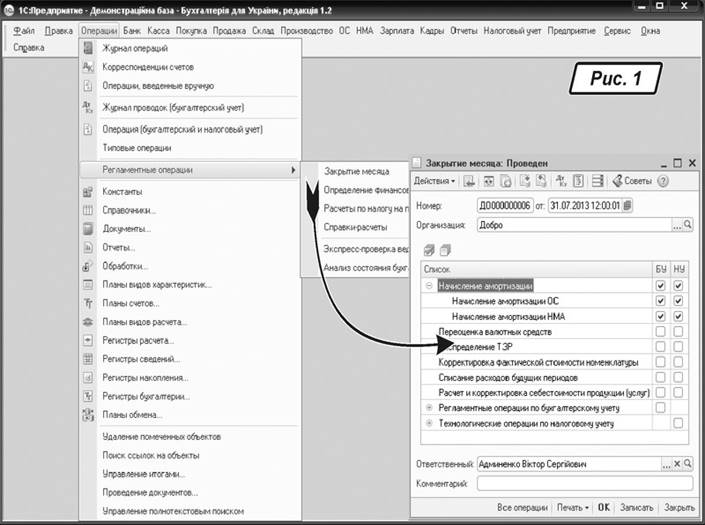The height and width of the screenshot is (525, 705).
Task: Click the magnifier icon in Ответственный field
Action: coord(688,464)
